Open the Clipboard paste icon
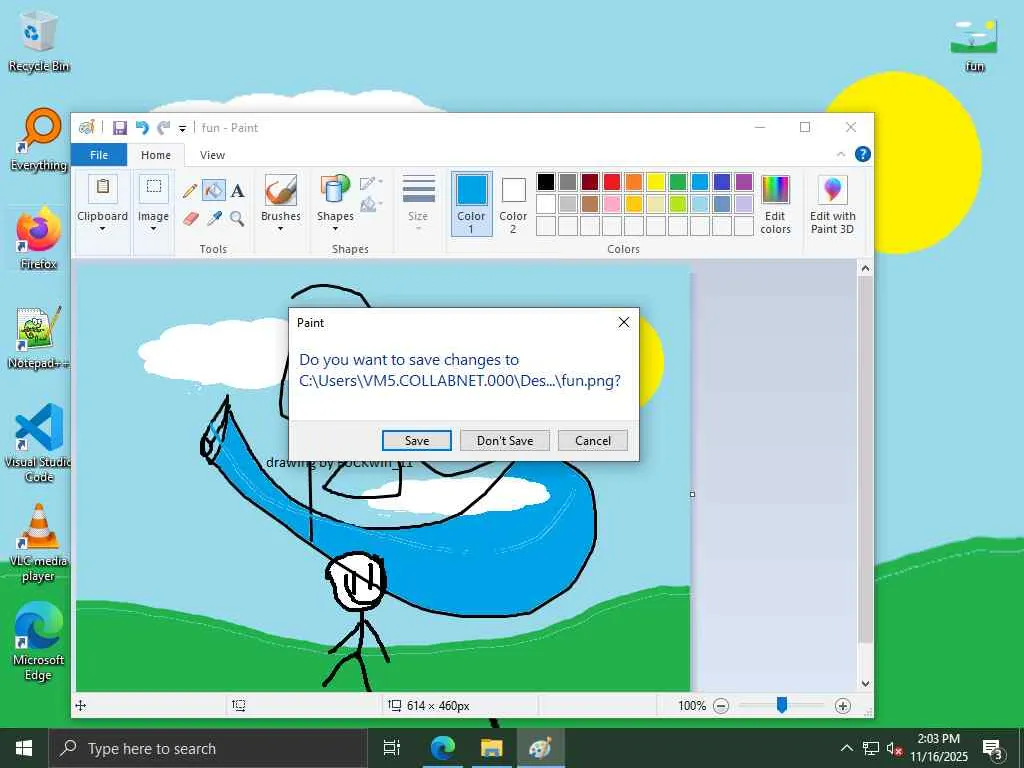The image size is (1024, 768). coord(103,189)
